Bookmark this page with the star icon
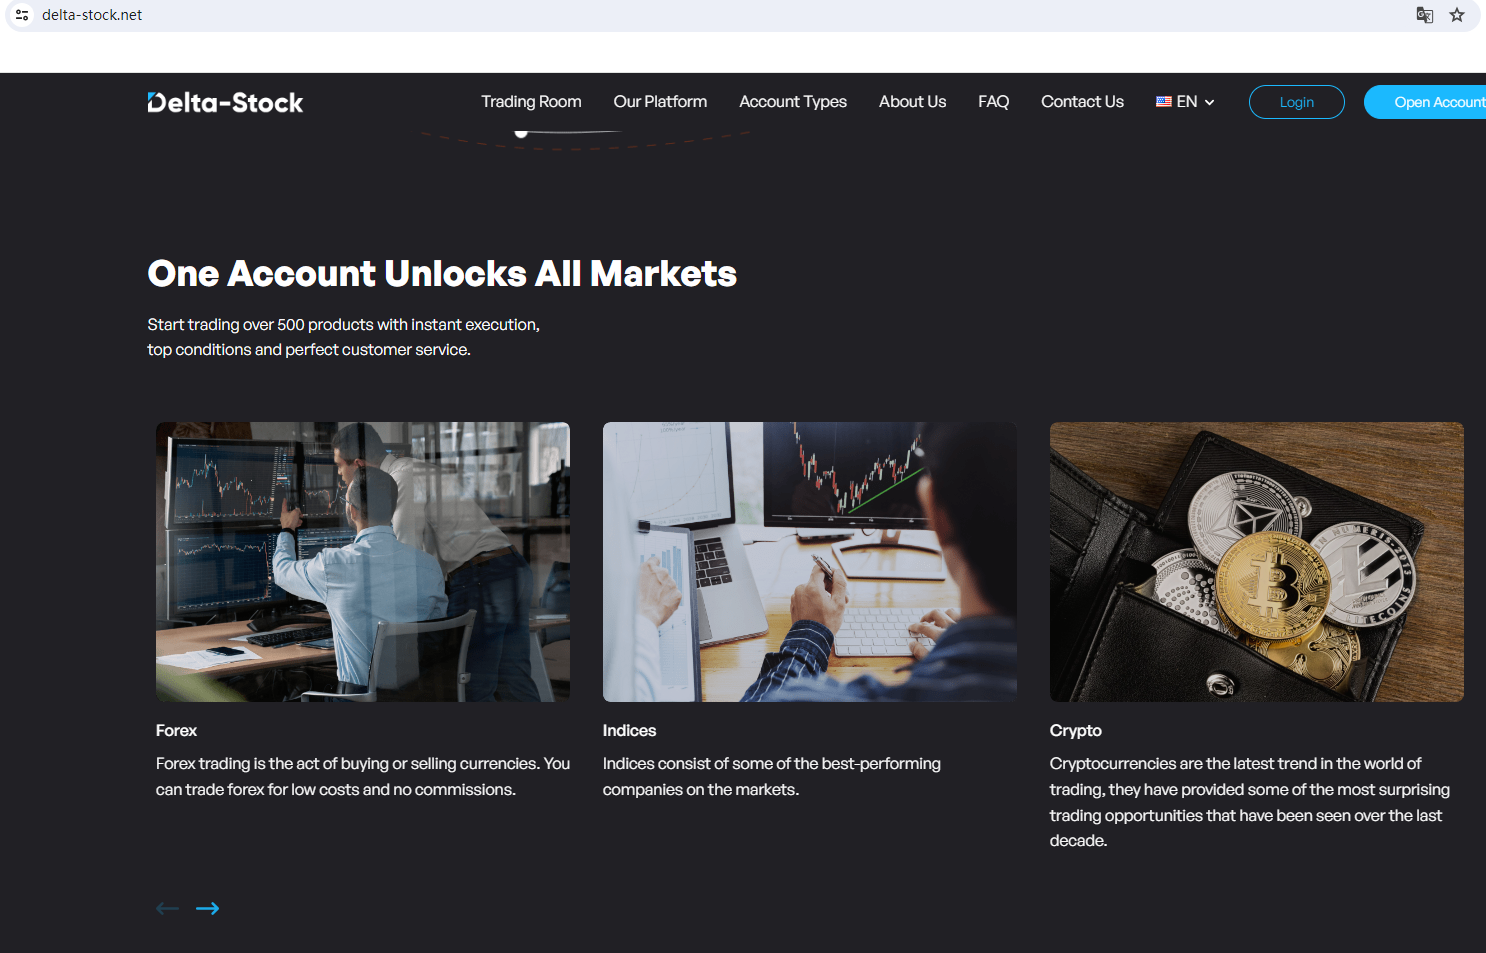Image resolution: width=1486 pixels, height=953 pixels. point(1457,15)
